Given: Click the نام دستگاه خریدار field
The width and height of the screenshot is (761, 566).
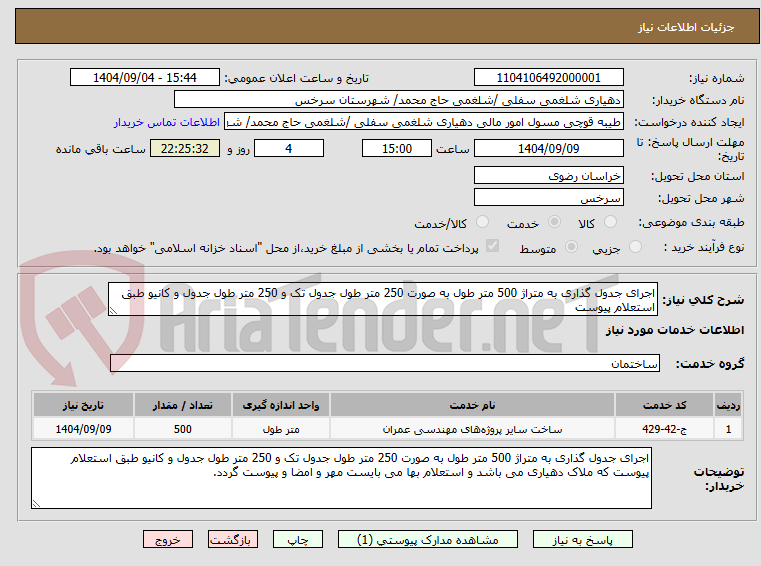Looking at the screenshot, I should tap(398, 100).
